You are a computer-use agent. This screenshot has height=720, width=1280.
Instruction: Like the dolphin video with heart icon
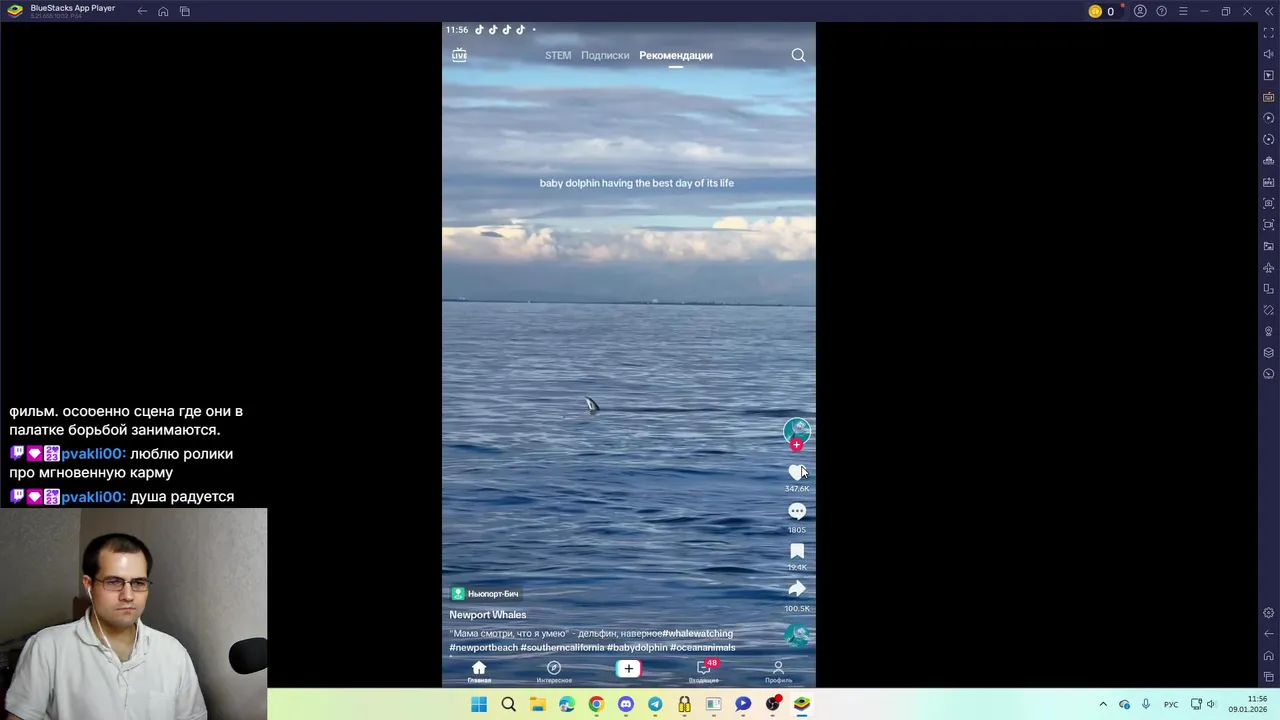click(x=796, y=472)
